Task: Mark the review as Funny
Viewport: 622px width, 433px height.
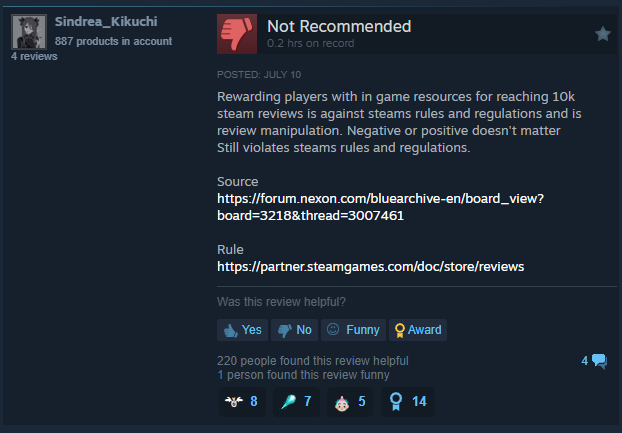Action: point(353,330)
